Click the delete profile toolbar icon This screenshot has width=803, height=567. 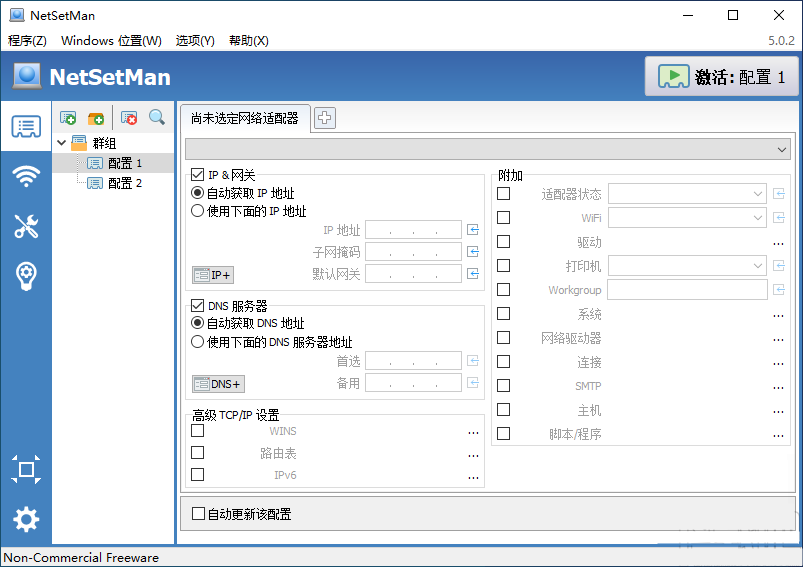click(129, 118)
